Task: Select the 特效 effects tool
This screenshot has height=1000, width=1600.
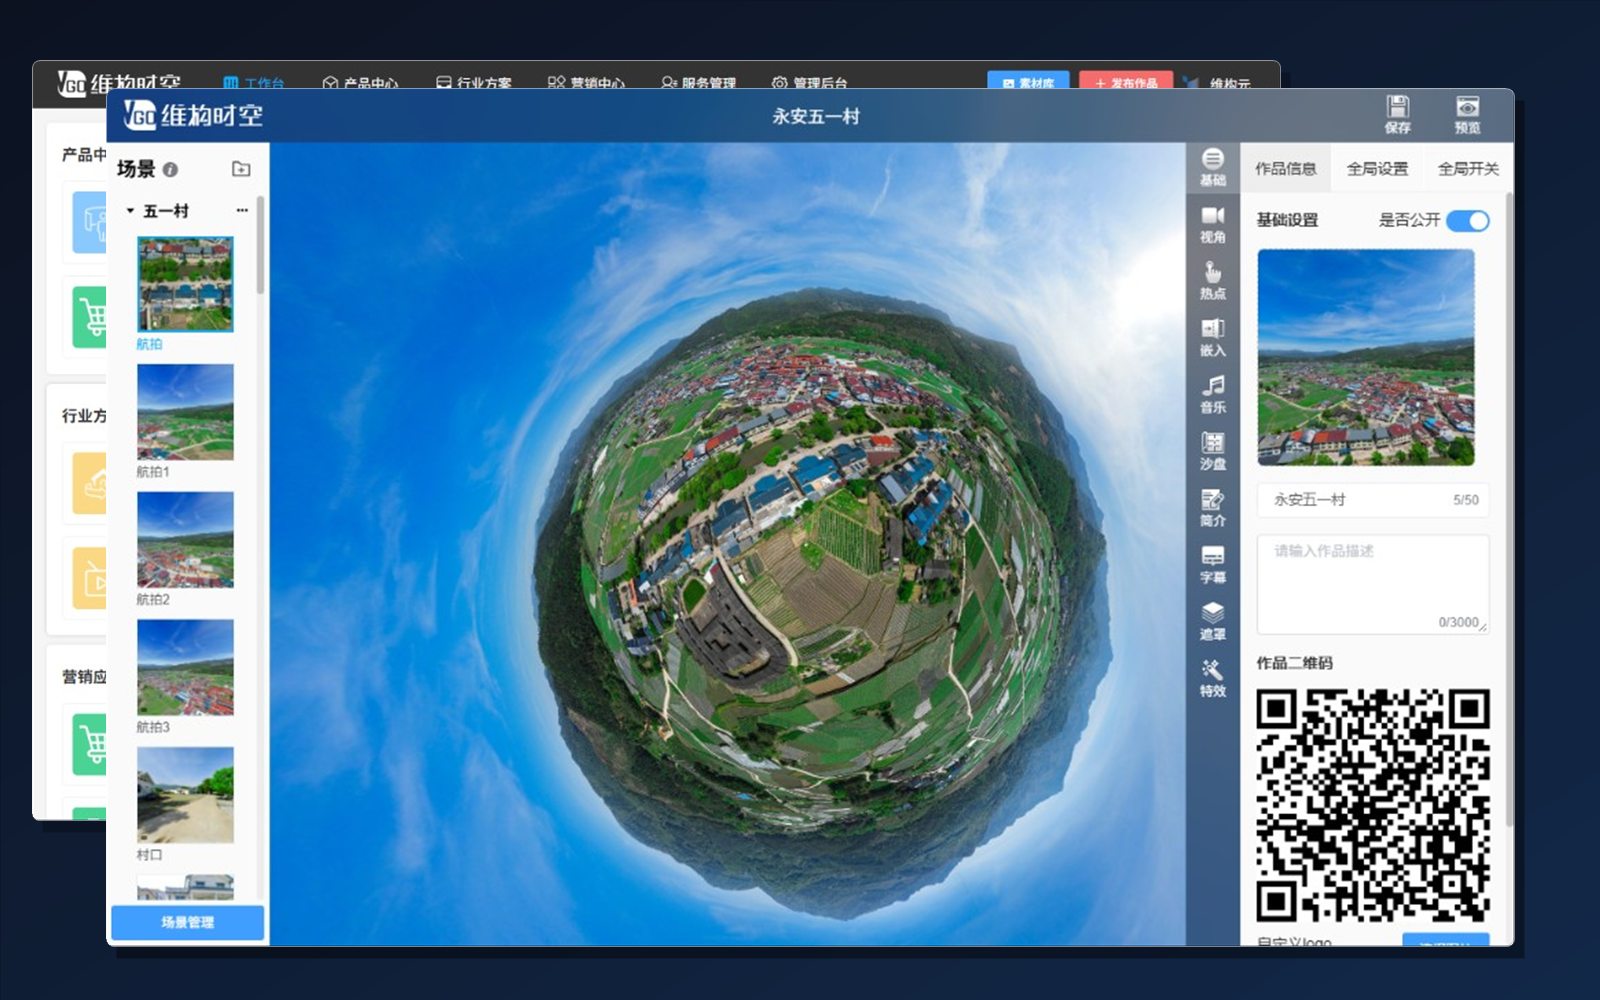Action: [1212, 678]
